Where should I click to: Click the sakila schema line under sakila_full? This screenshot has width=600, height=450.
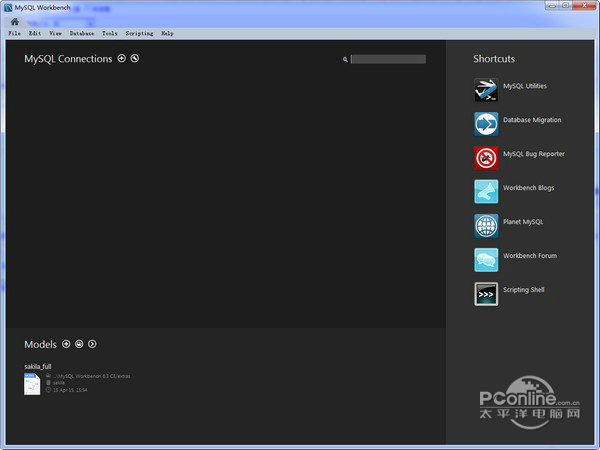[59, 383]
